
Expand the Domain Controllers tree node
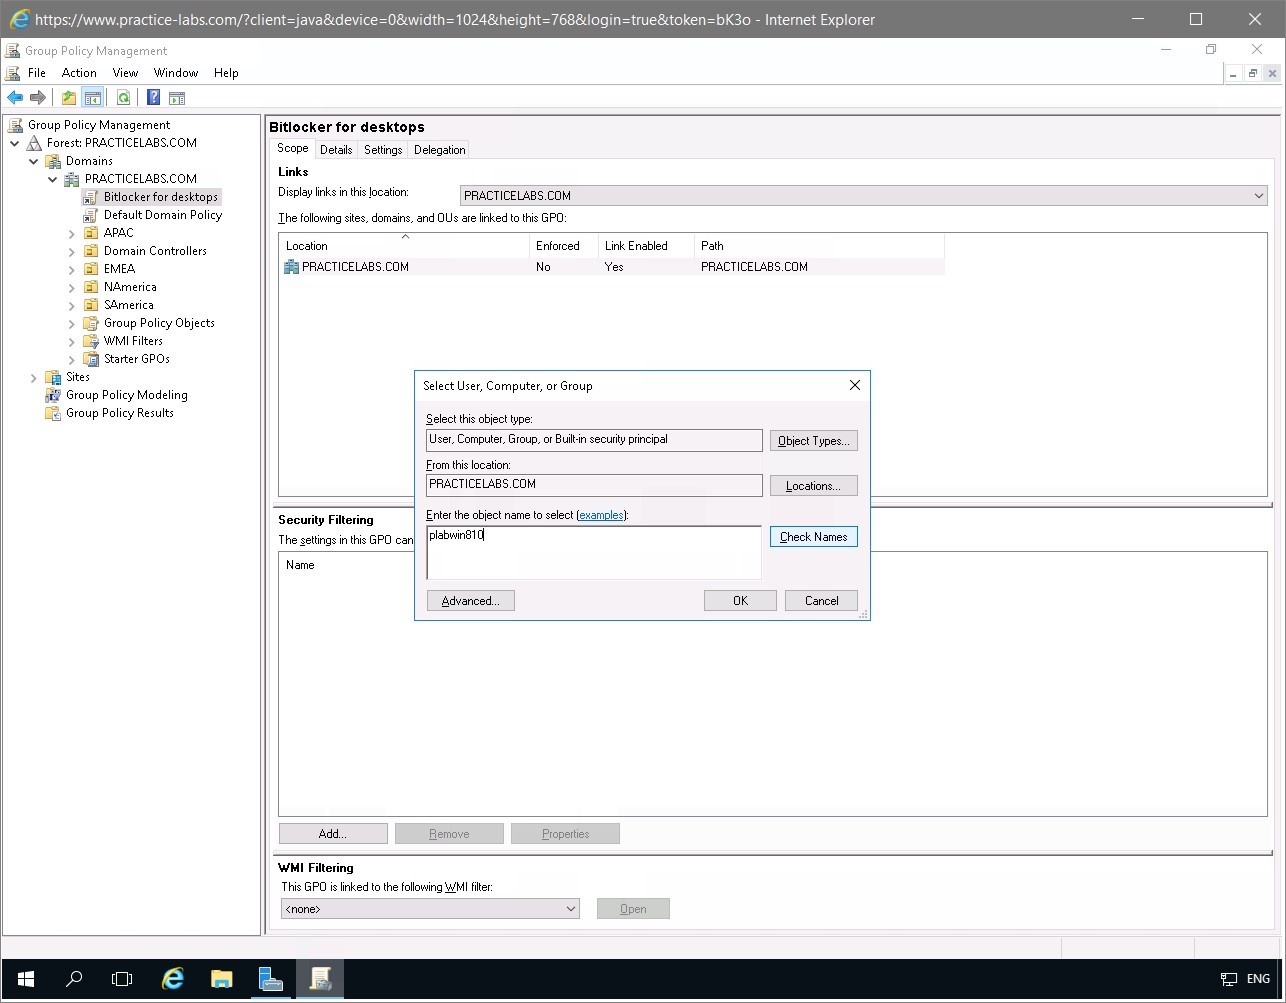coord(69,251)
